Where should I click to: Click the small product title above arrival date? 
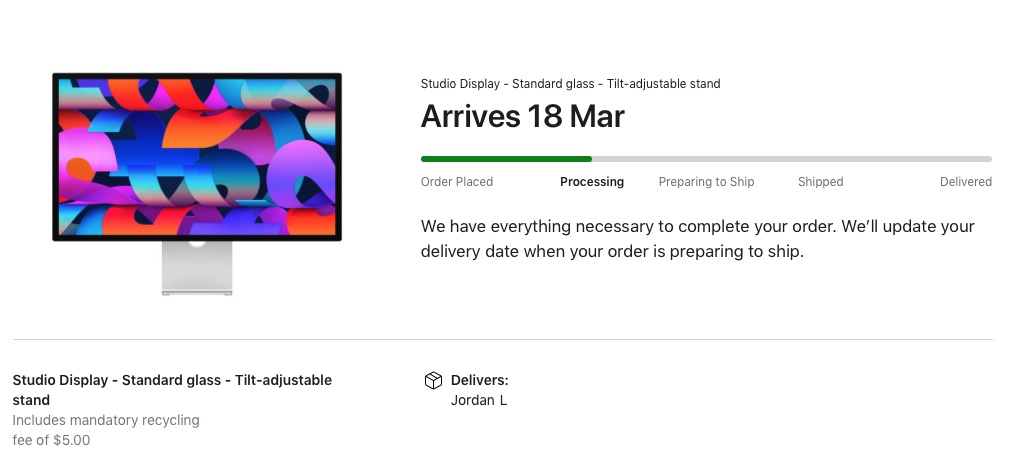pos(570,84)
